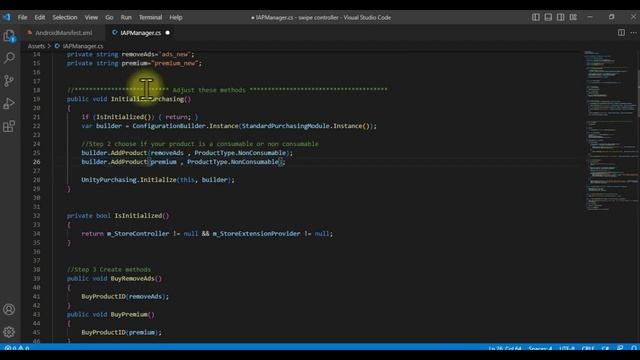The image size is (640, 360).
Task: Click InitializePurchasing method name
Action: tap(147, 99)
